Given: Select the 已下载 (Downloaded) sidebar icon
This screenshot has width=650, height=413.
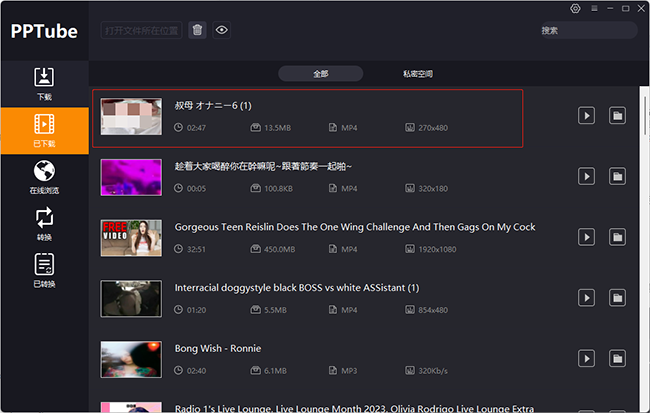Looking at the screenshot, I should click(x=44, y=129).
